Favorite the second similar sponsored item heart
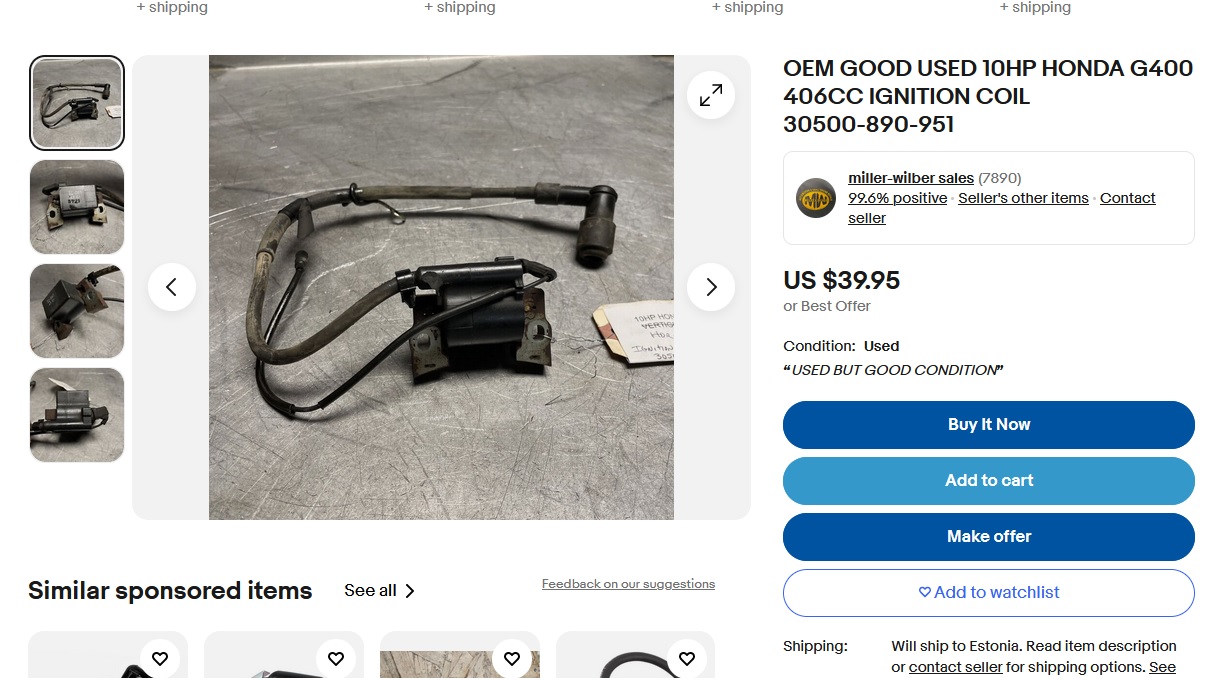Viewport: 1216px width, 681px height. coord(336,658)
